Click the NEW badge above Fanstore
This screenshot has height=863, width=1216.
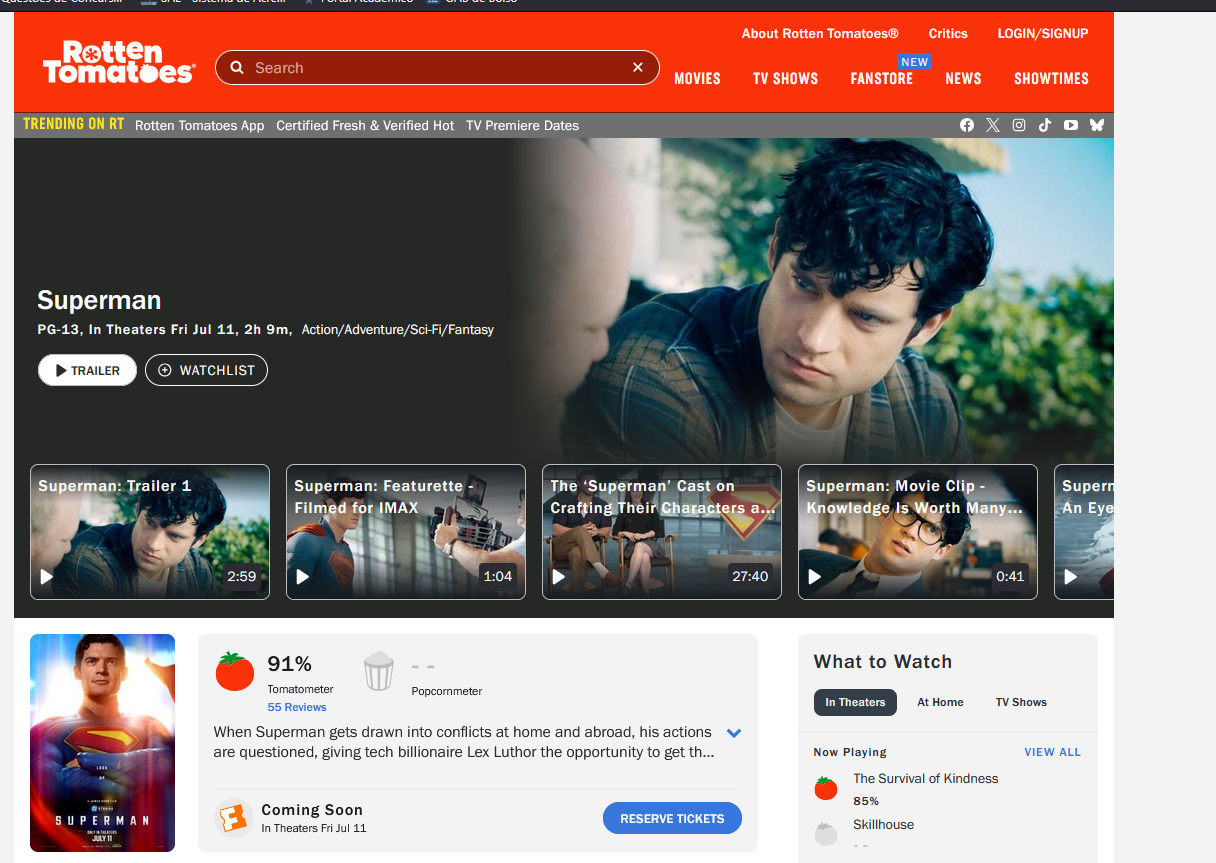914,62
